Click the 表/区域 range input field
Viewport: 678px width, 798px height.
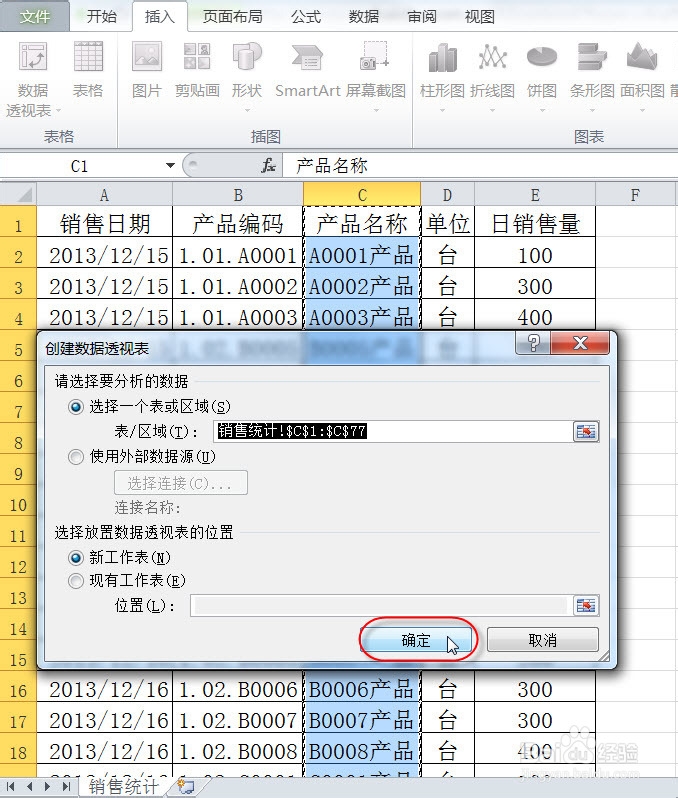tap(393, 432)
